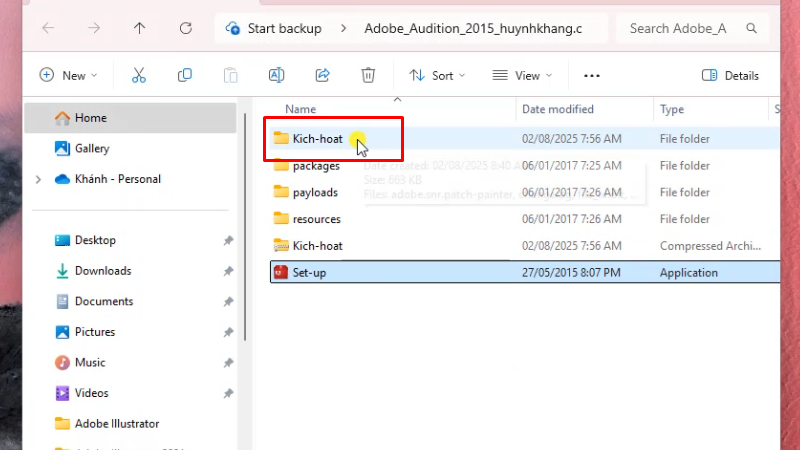Click the 27/05/2015 8:07 PM date cell
The image size is (800, 450).
tap(571, 272)
